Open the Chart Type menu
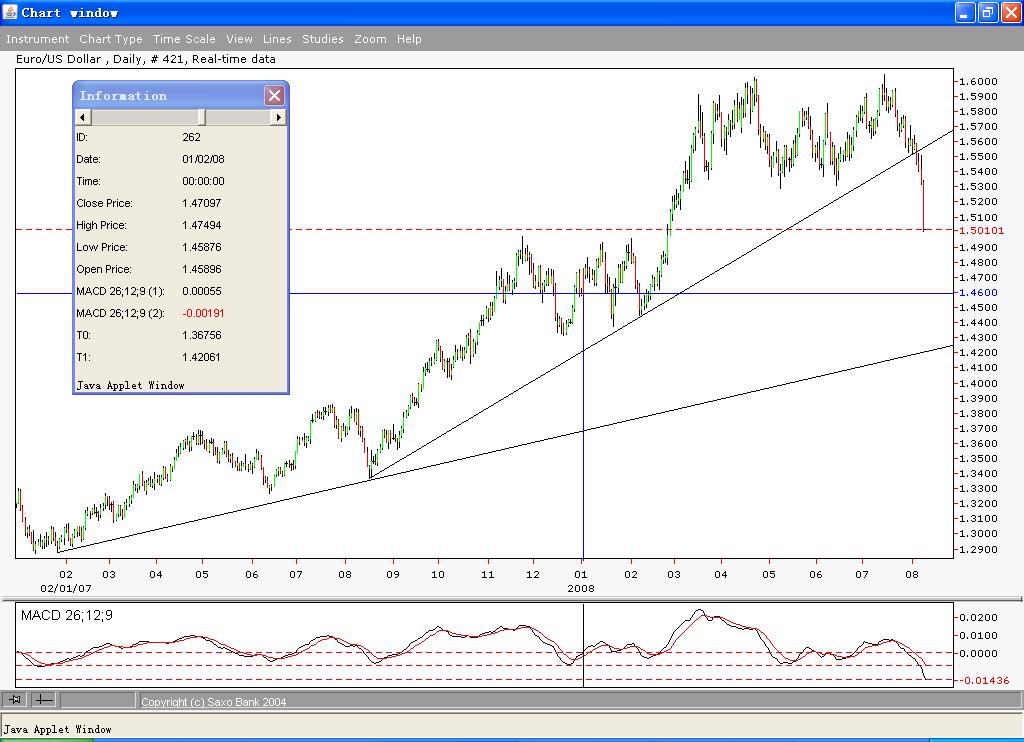The width and height of the screenshot is (1024, 742). pyautogui.click(x=111, y=39)
